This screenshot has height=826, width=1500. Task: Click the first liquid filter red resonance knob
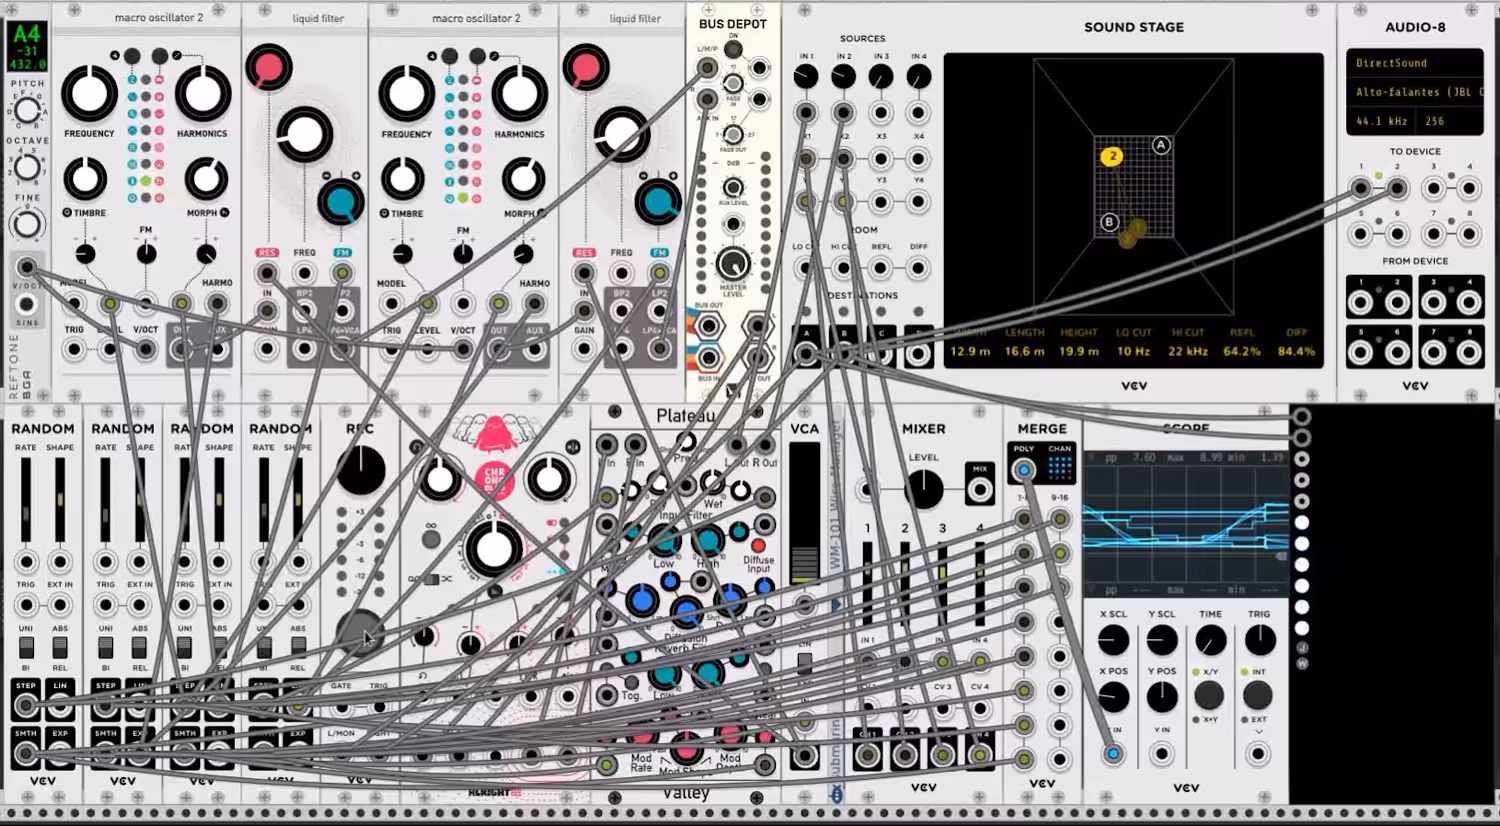[268, 68]
